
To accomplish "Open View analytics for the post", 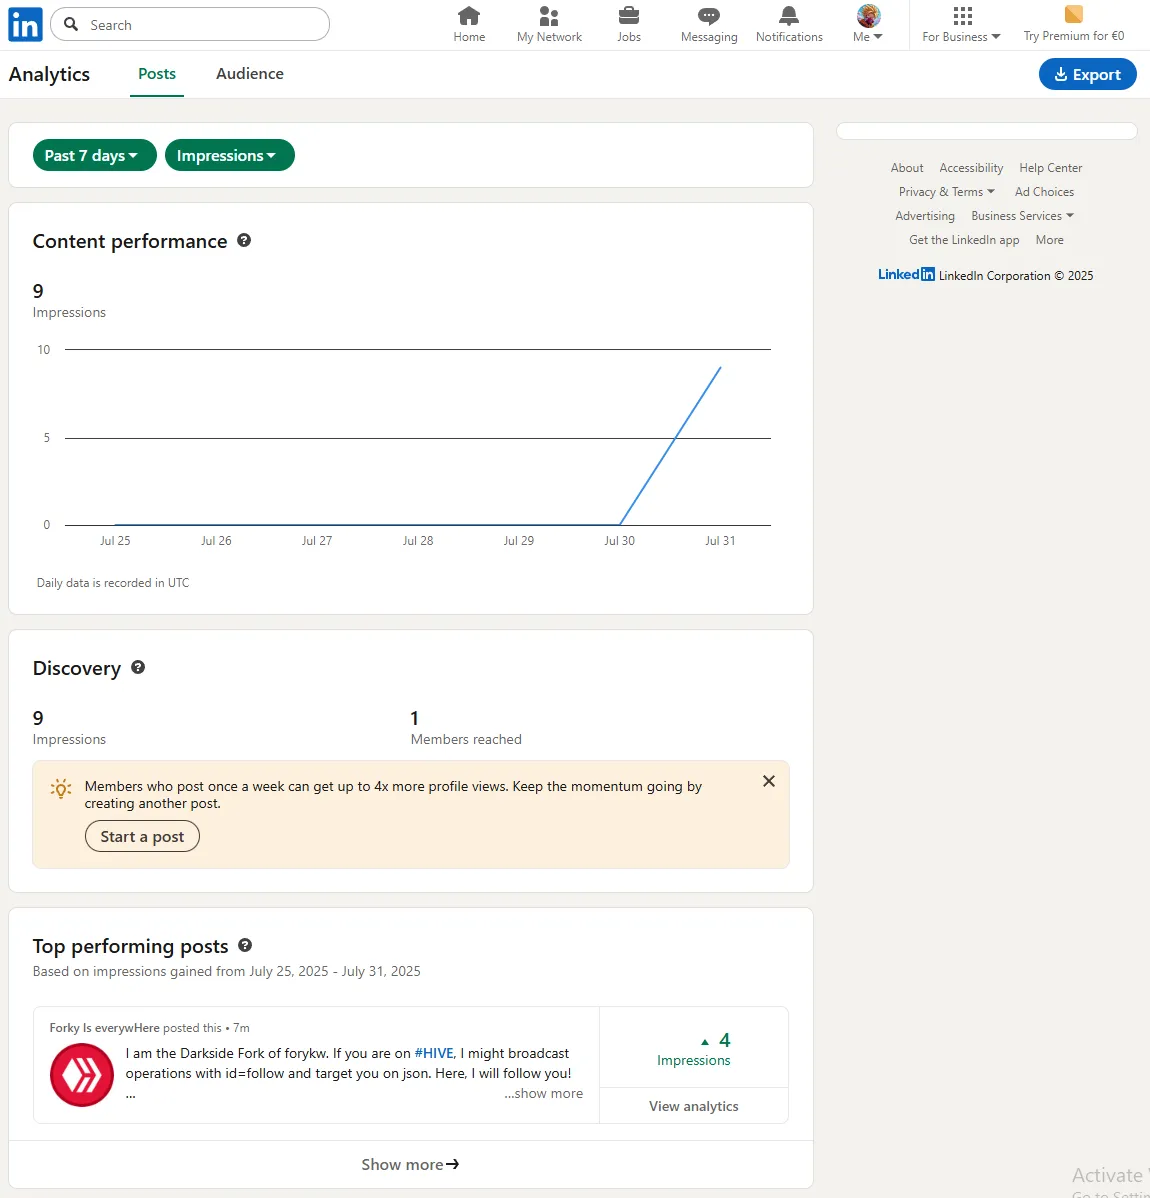I will pyautogui.click(x=694, y=1106).
